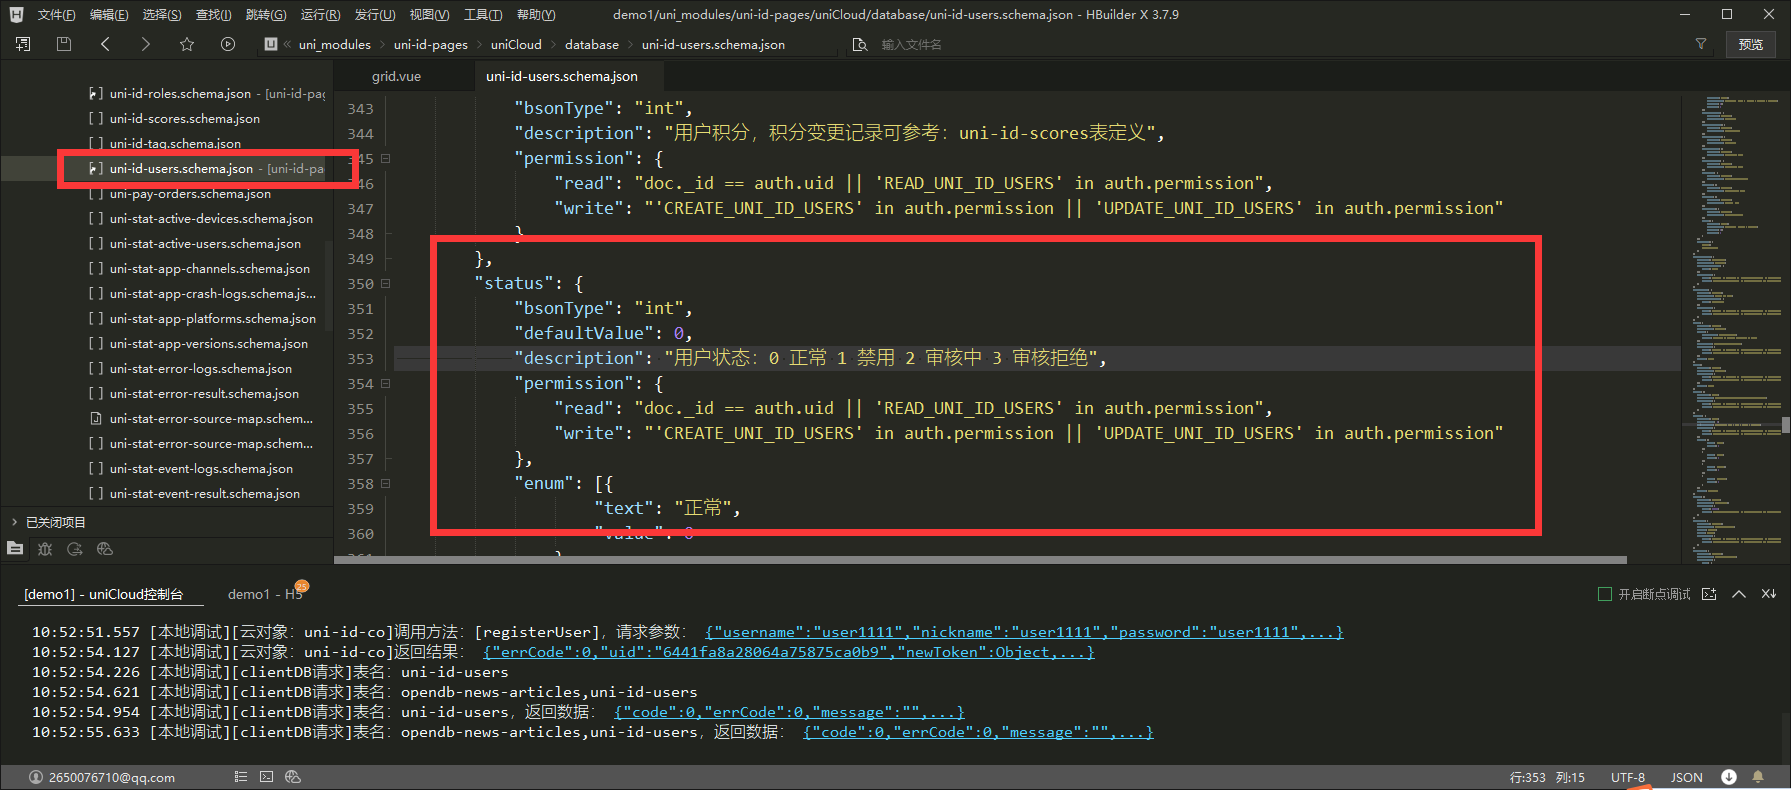Switch to the grid.vue tab
Viewport: 1791px width, 790px height.
[x=396, y=76]
